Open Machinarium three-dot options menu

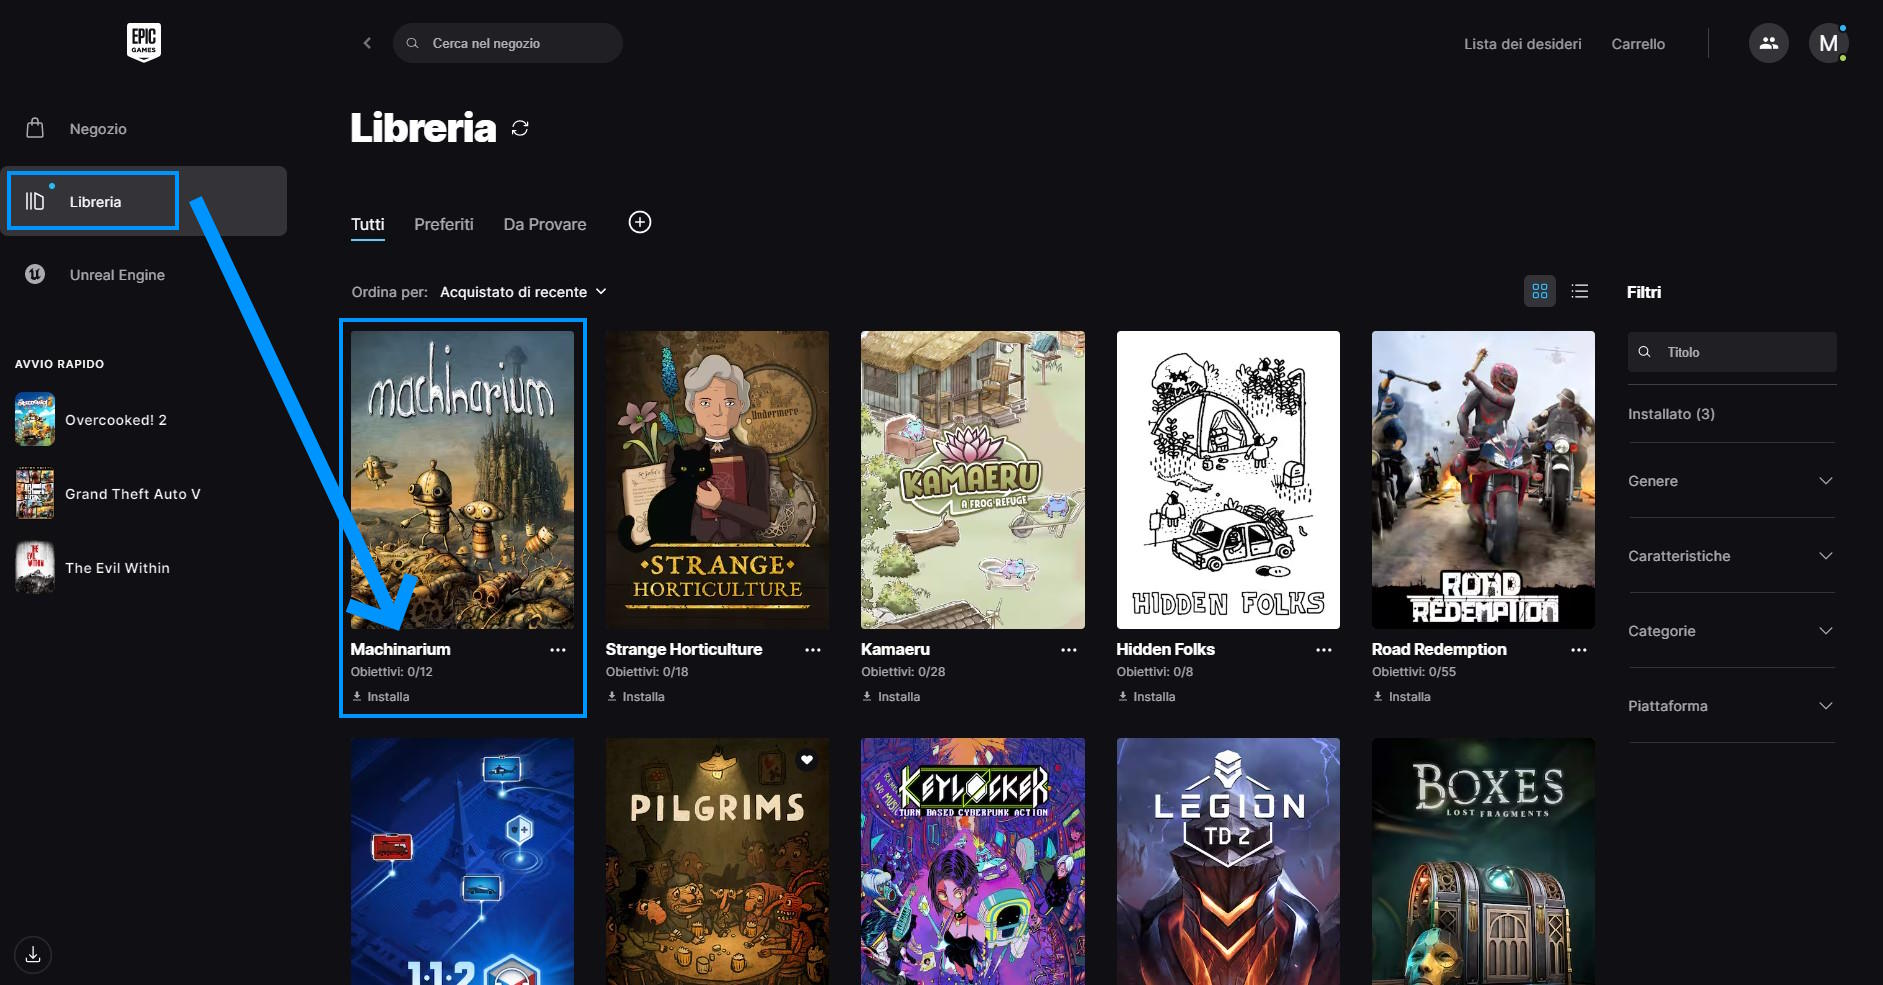tap(558, 650)
